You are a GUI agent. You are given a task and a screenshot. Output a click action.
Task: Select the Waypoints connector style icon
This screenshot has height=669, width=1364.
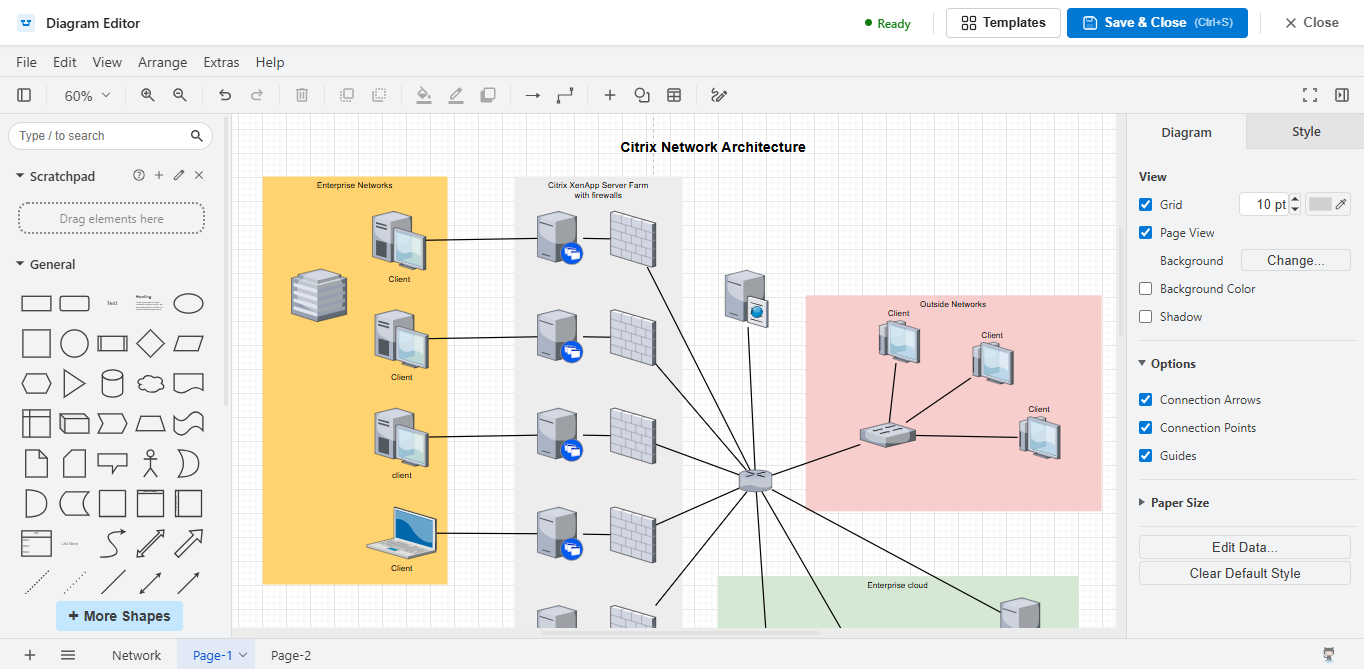coord(565,95)
